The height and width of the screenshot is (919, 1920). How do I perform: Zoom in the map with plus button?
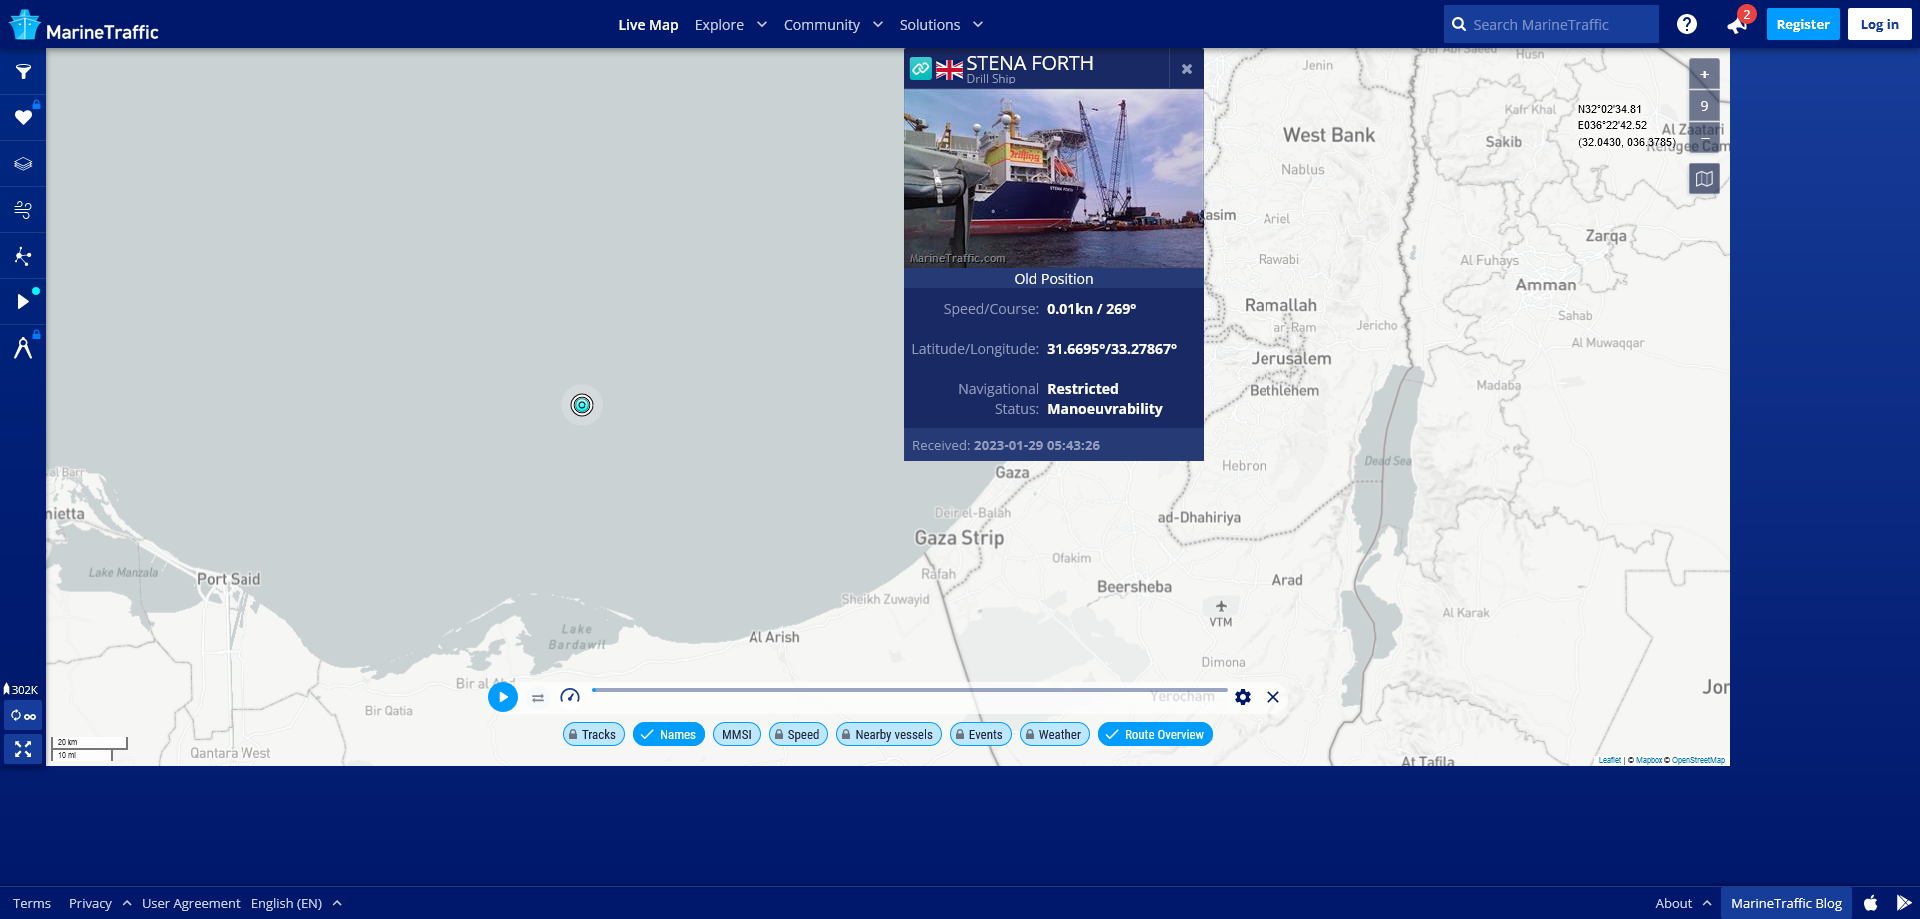click(x=1705, y=74)
